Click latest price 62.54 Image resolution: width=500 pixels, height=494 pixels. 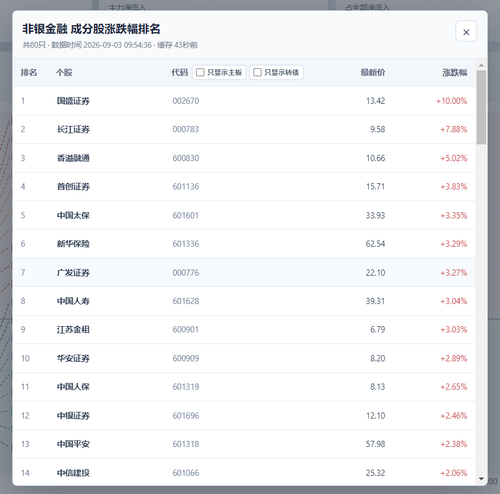375,244
